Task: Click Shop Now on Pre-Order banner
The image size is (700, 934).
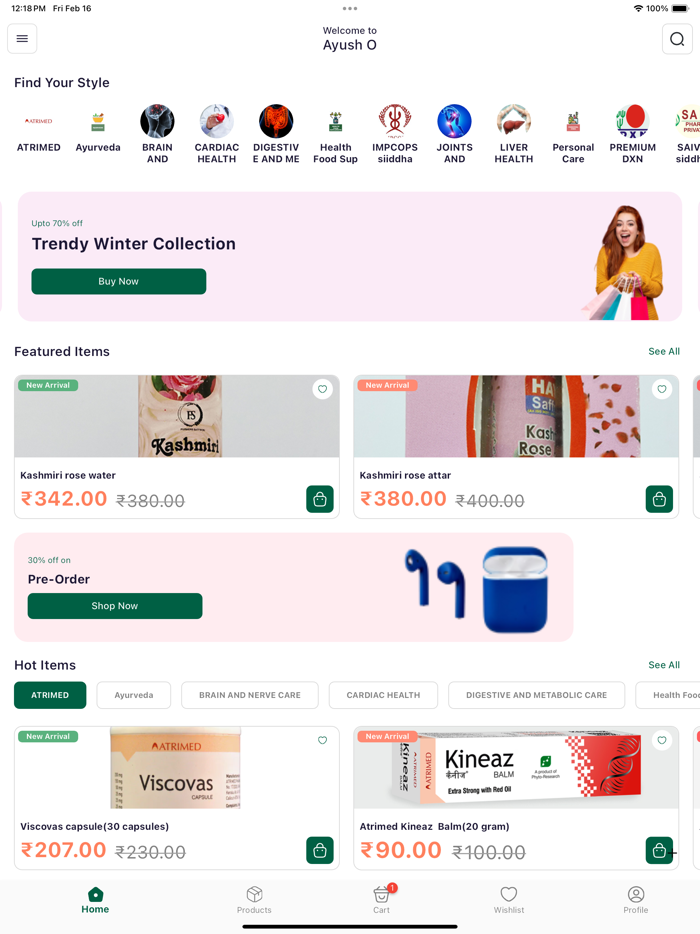Action: [x=115, y=606]
